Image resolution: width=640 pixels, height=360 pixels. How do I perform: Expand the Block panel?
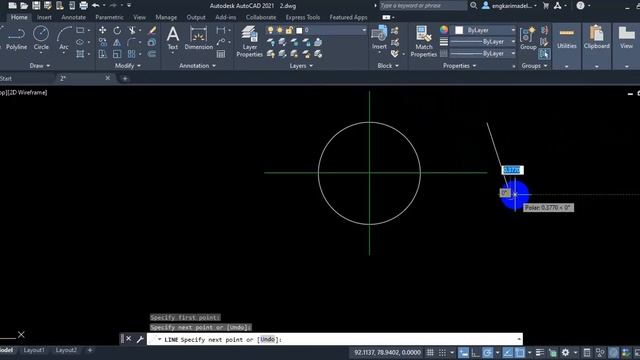[388, 66]
